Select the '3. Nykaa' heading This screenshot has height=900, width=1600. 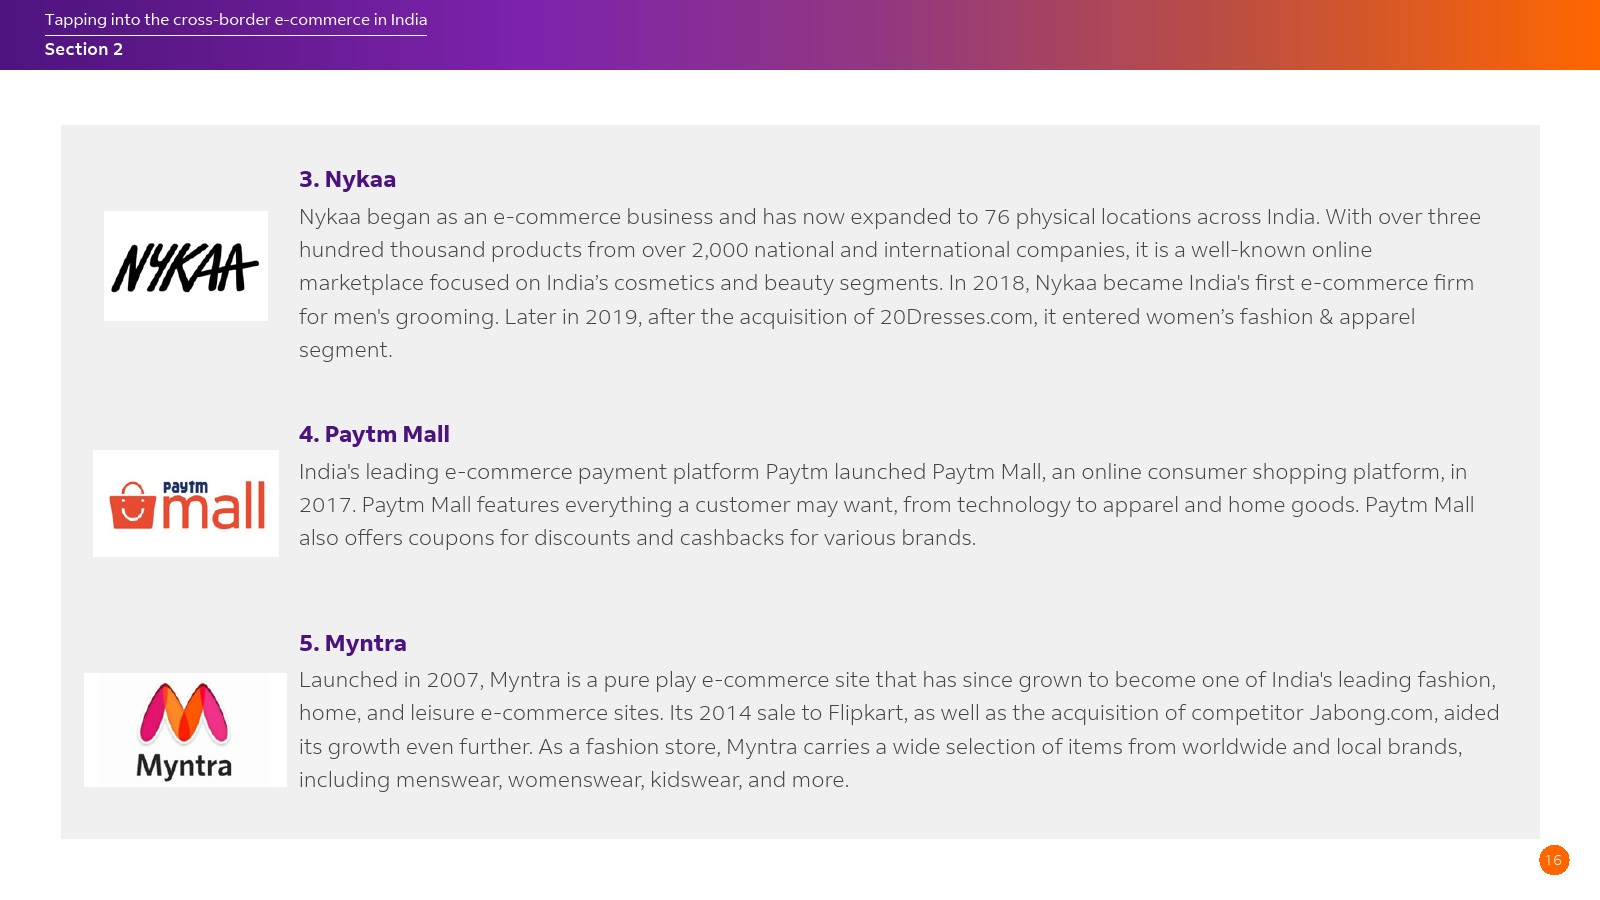[x=347, y=180]
